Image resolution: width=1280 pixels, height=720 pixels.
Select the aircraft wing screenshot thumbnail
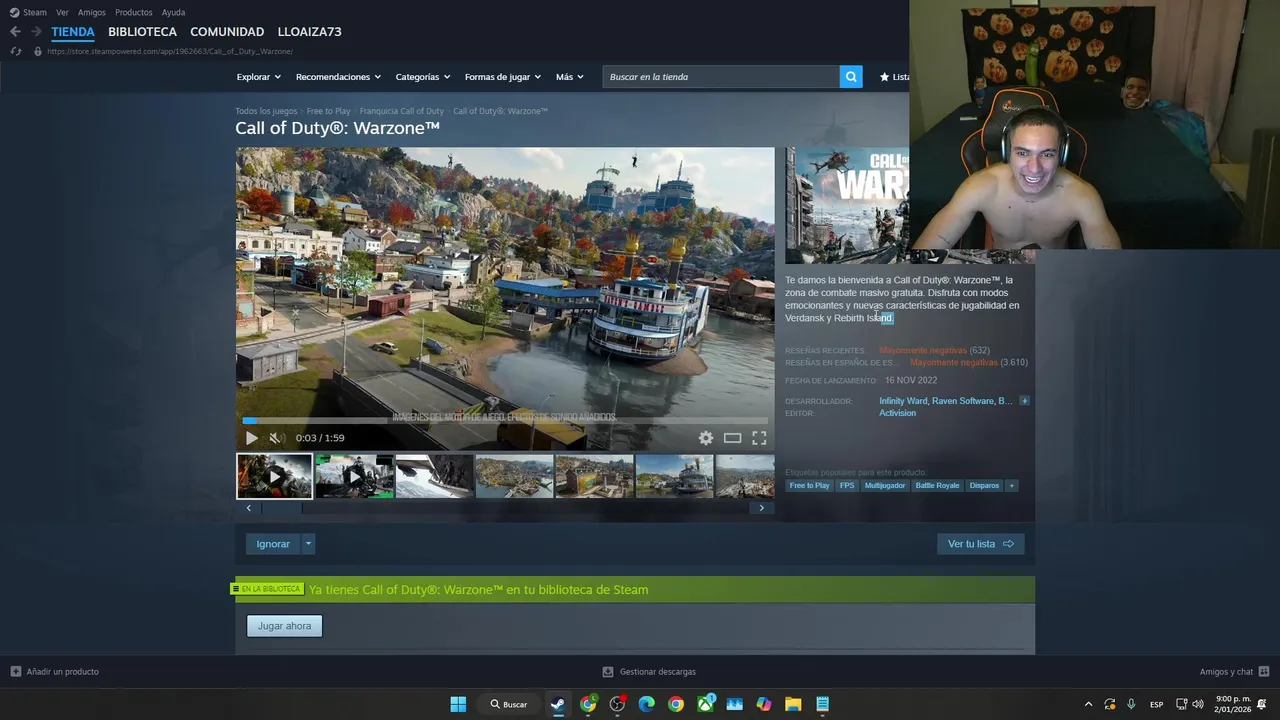(434, 476)
